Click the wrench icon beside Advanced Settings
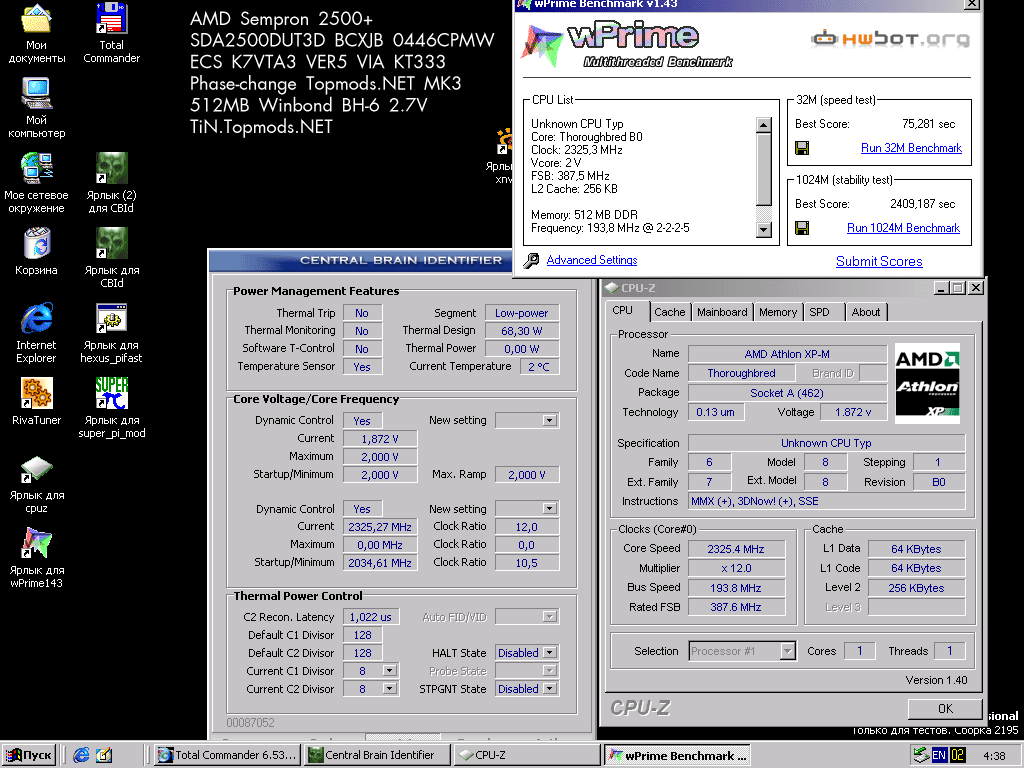Screen dimensions: 1024x768 pyautogui.click(x=531, y=261)
